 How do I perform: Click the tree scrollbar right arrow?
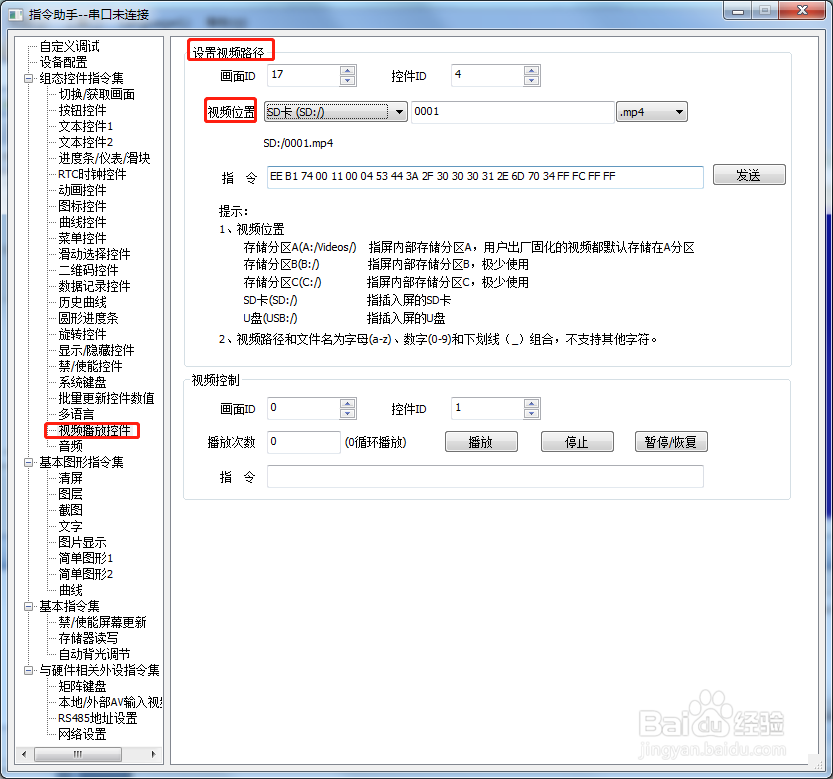pyautogui.click(x=154, y=754)
